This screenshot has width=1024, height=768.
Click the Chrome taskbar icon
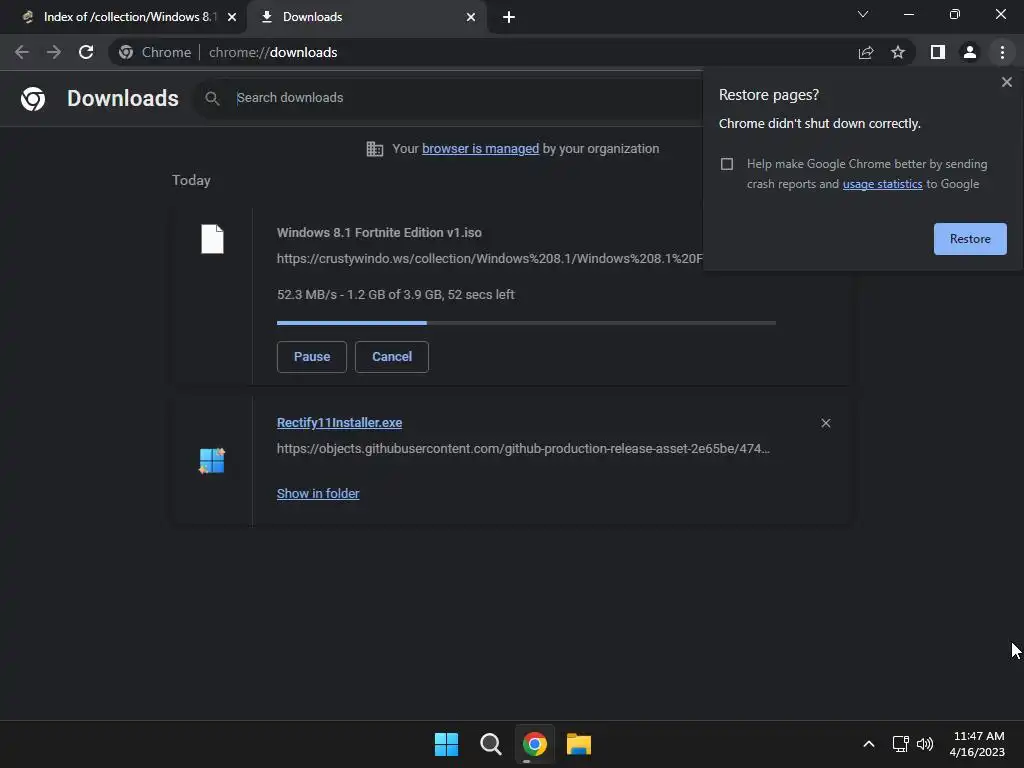click(x=535, y=744)
